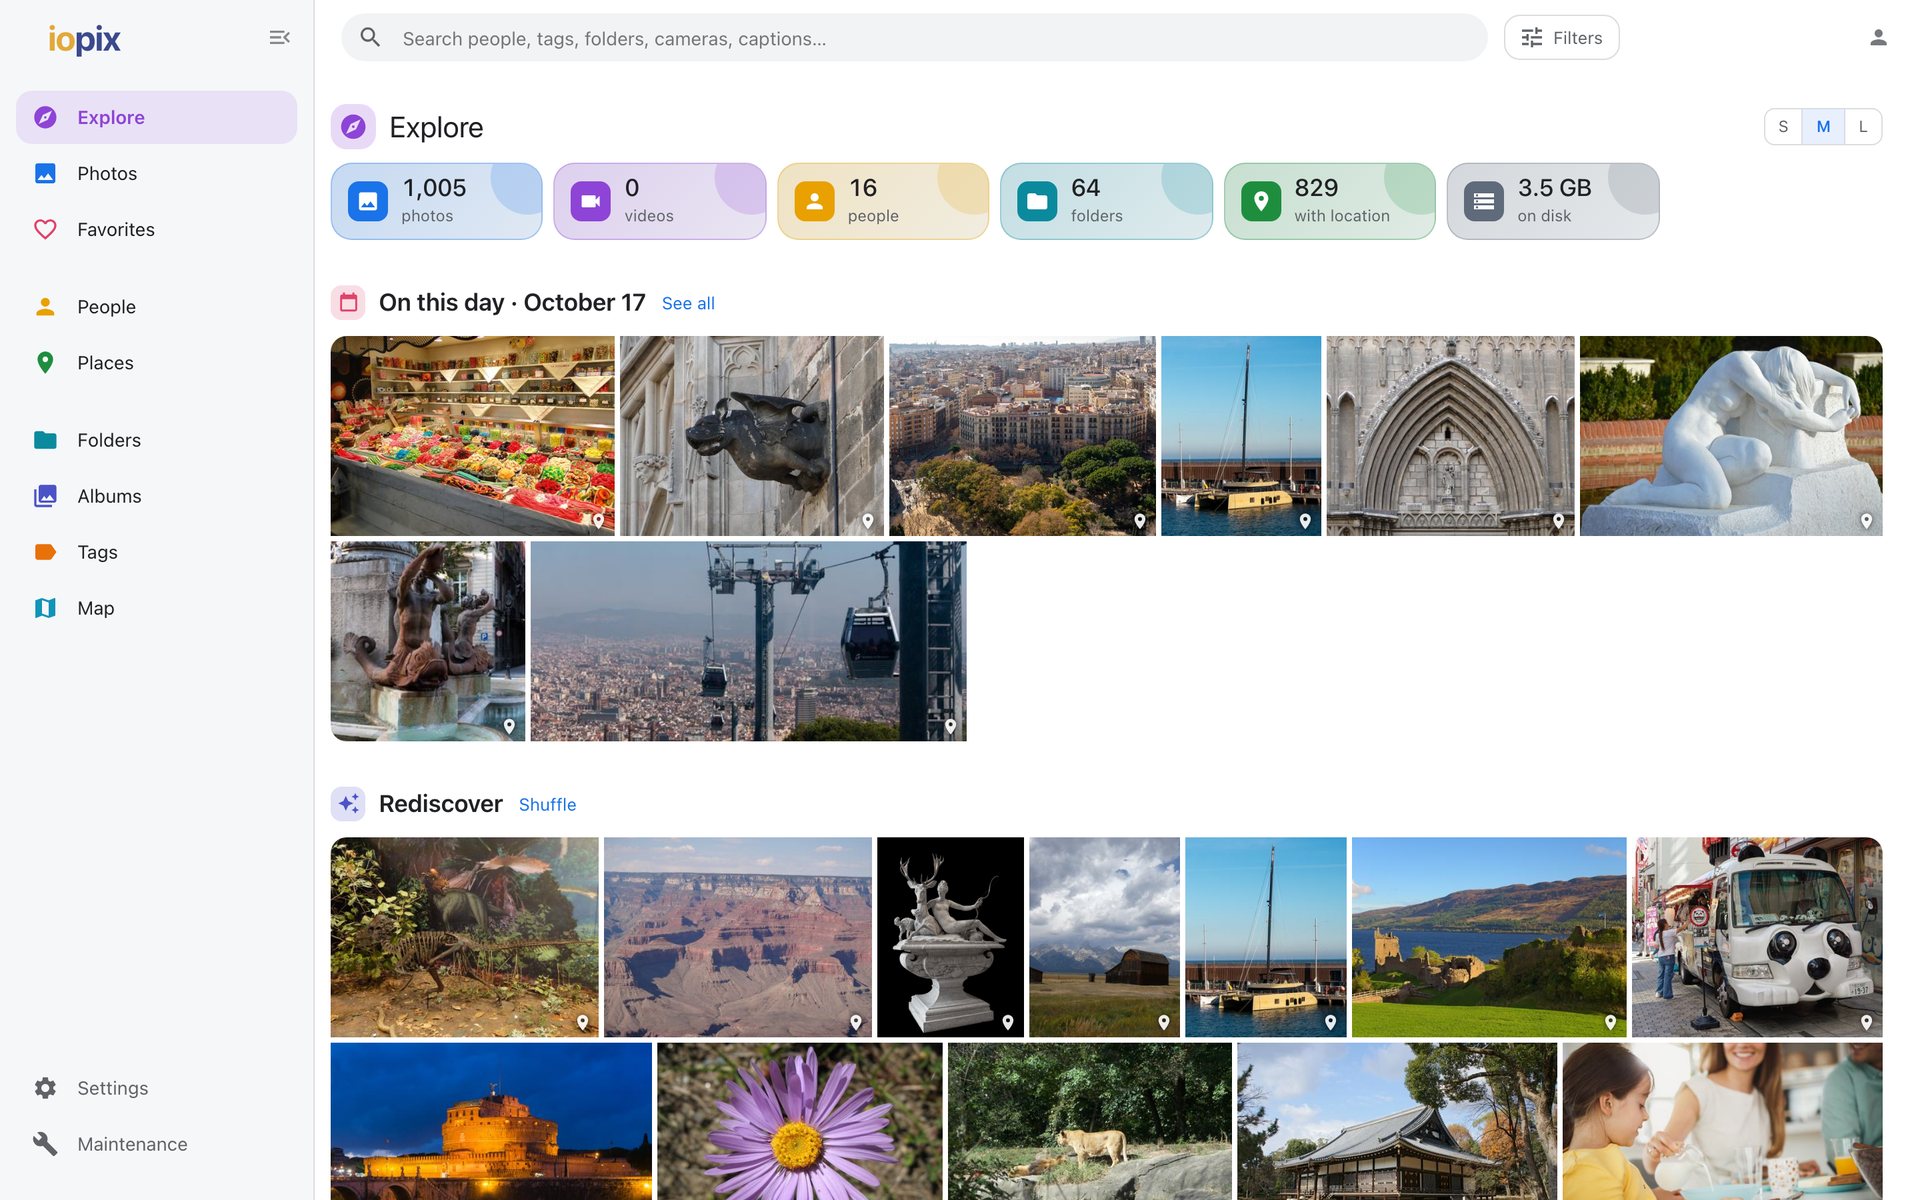The width and height of the screenshot is (1920, 1200).
Task: Click the Favorites heart icon
Action: pos(45,229)
